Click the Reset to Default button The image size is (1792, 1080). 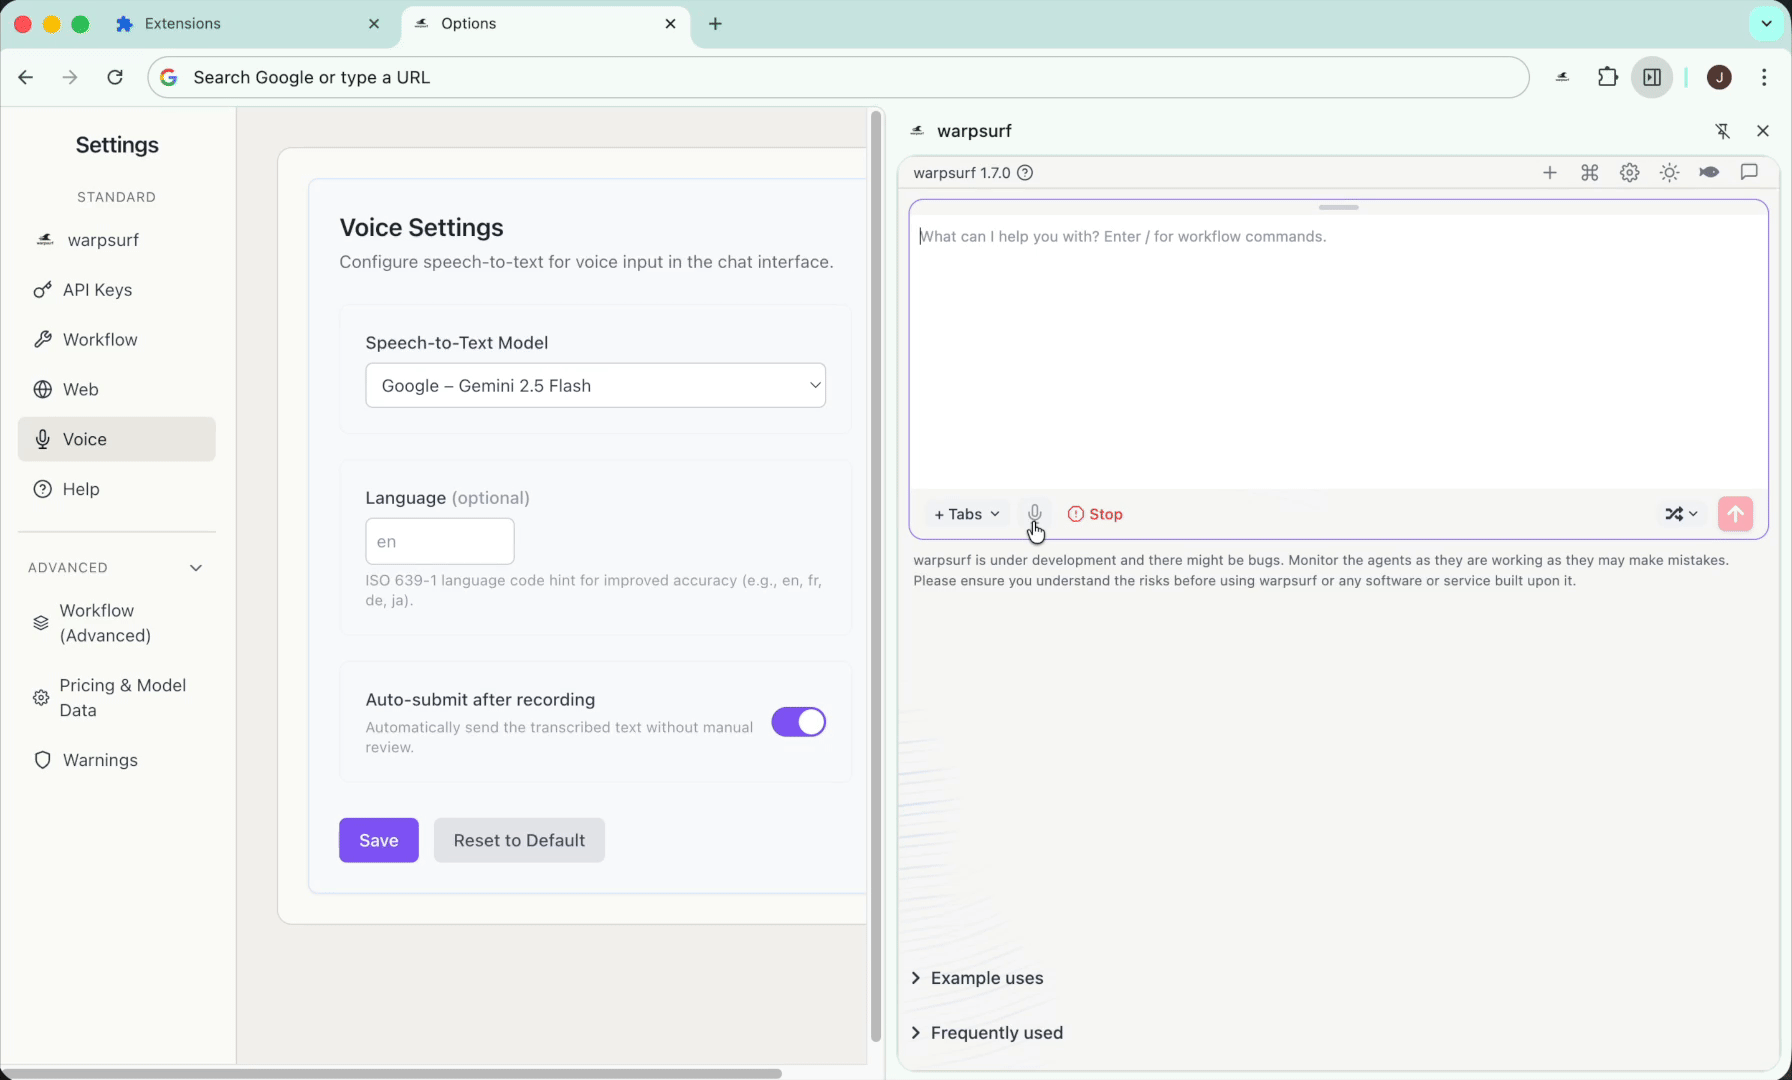[519, 840]
